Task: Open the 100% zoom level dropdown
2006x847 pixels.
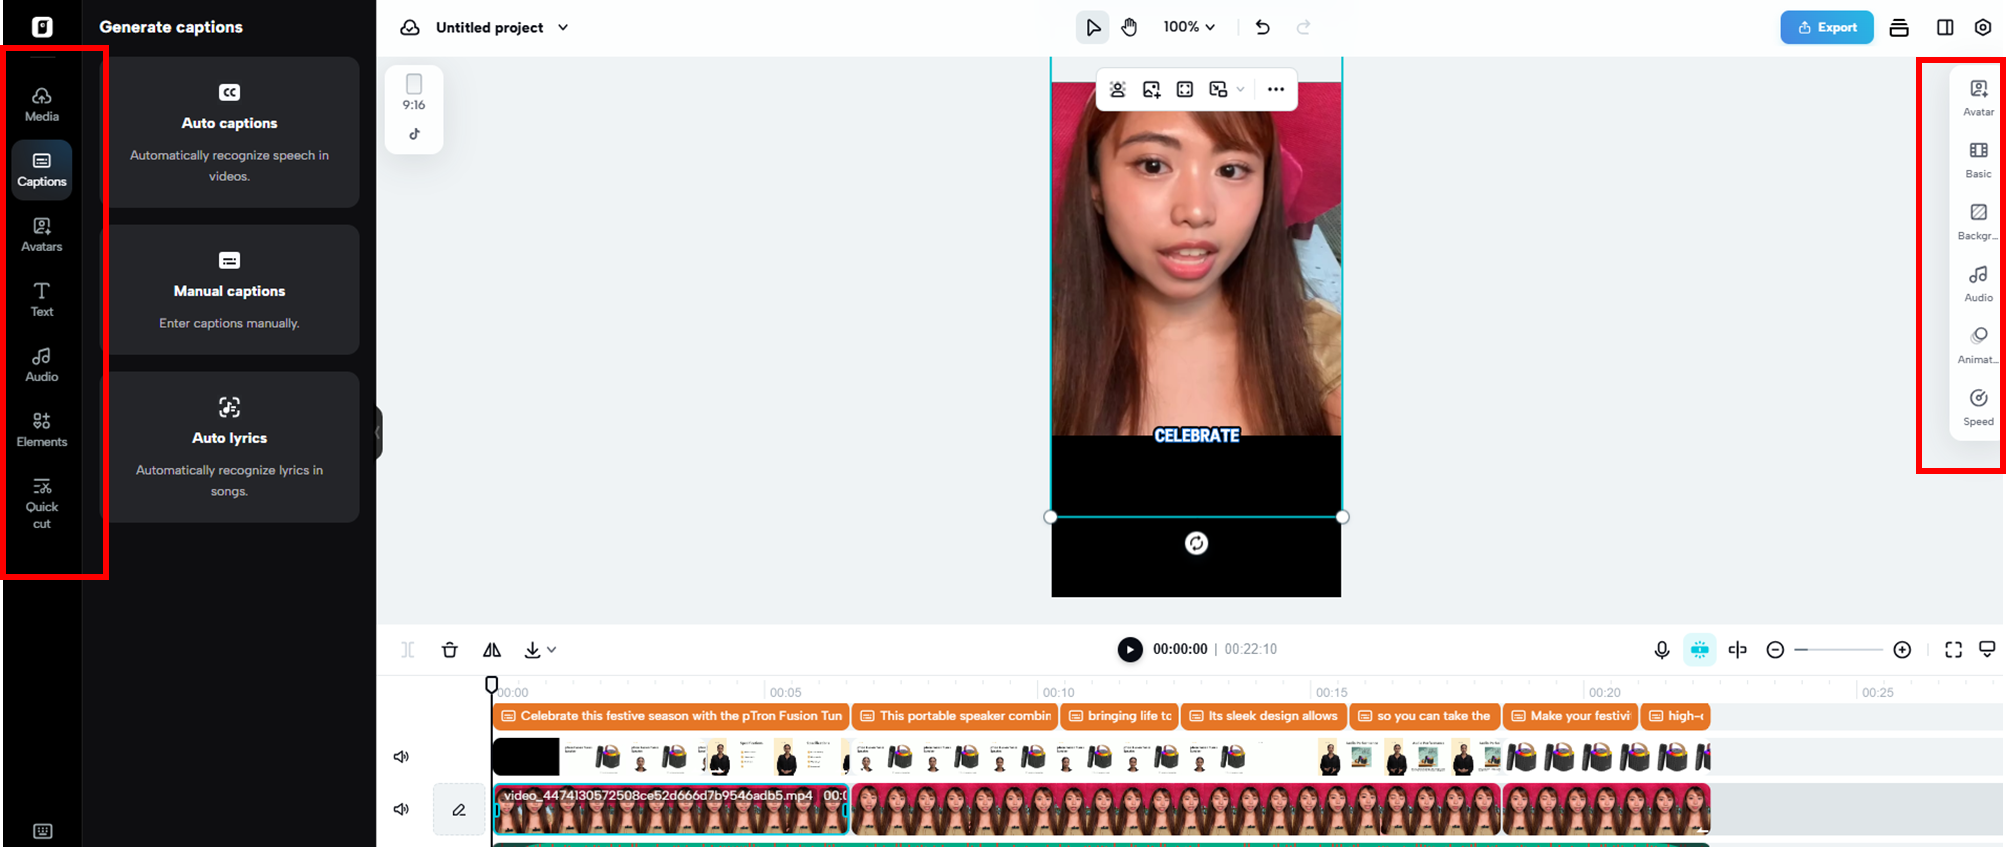Action: pyautogui.click(x=1189, y=27)
